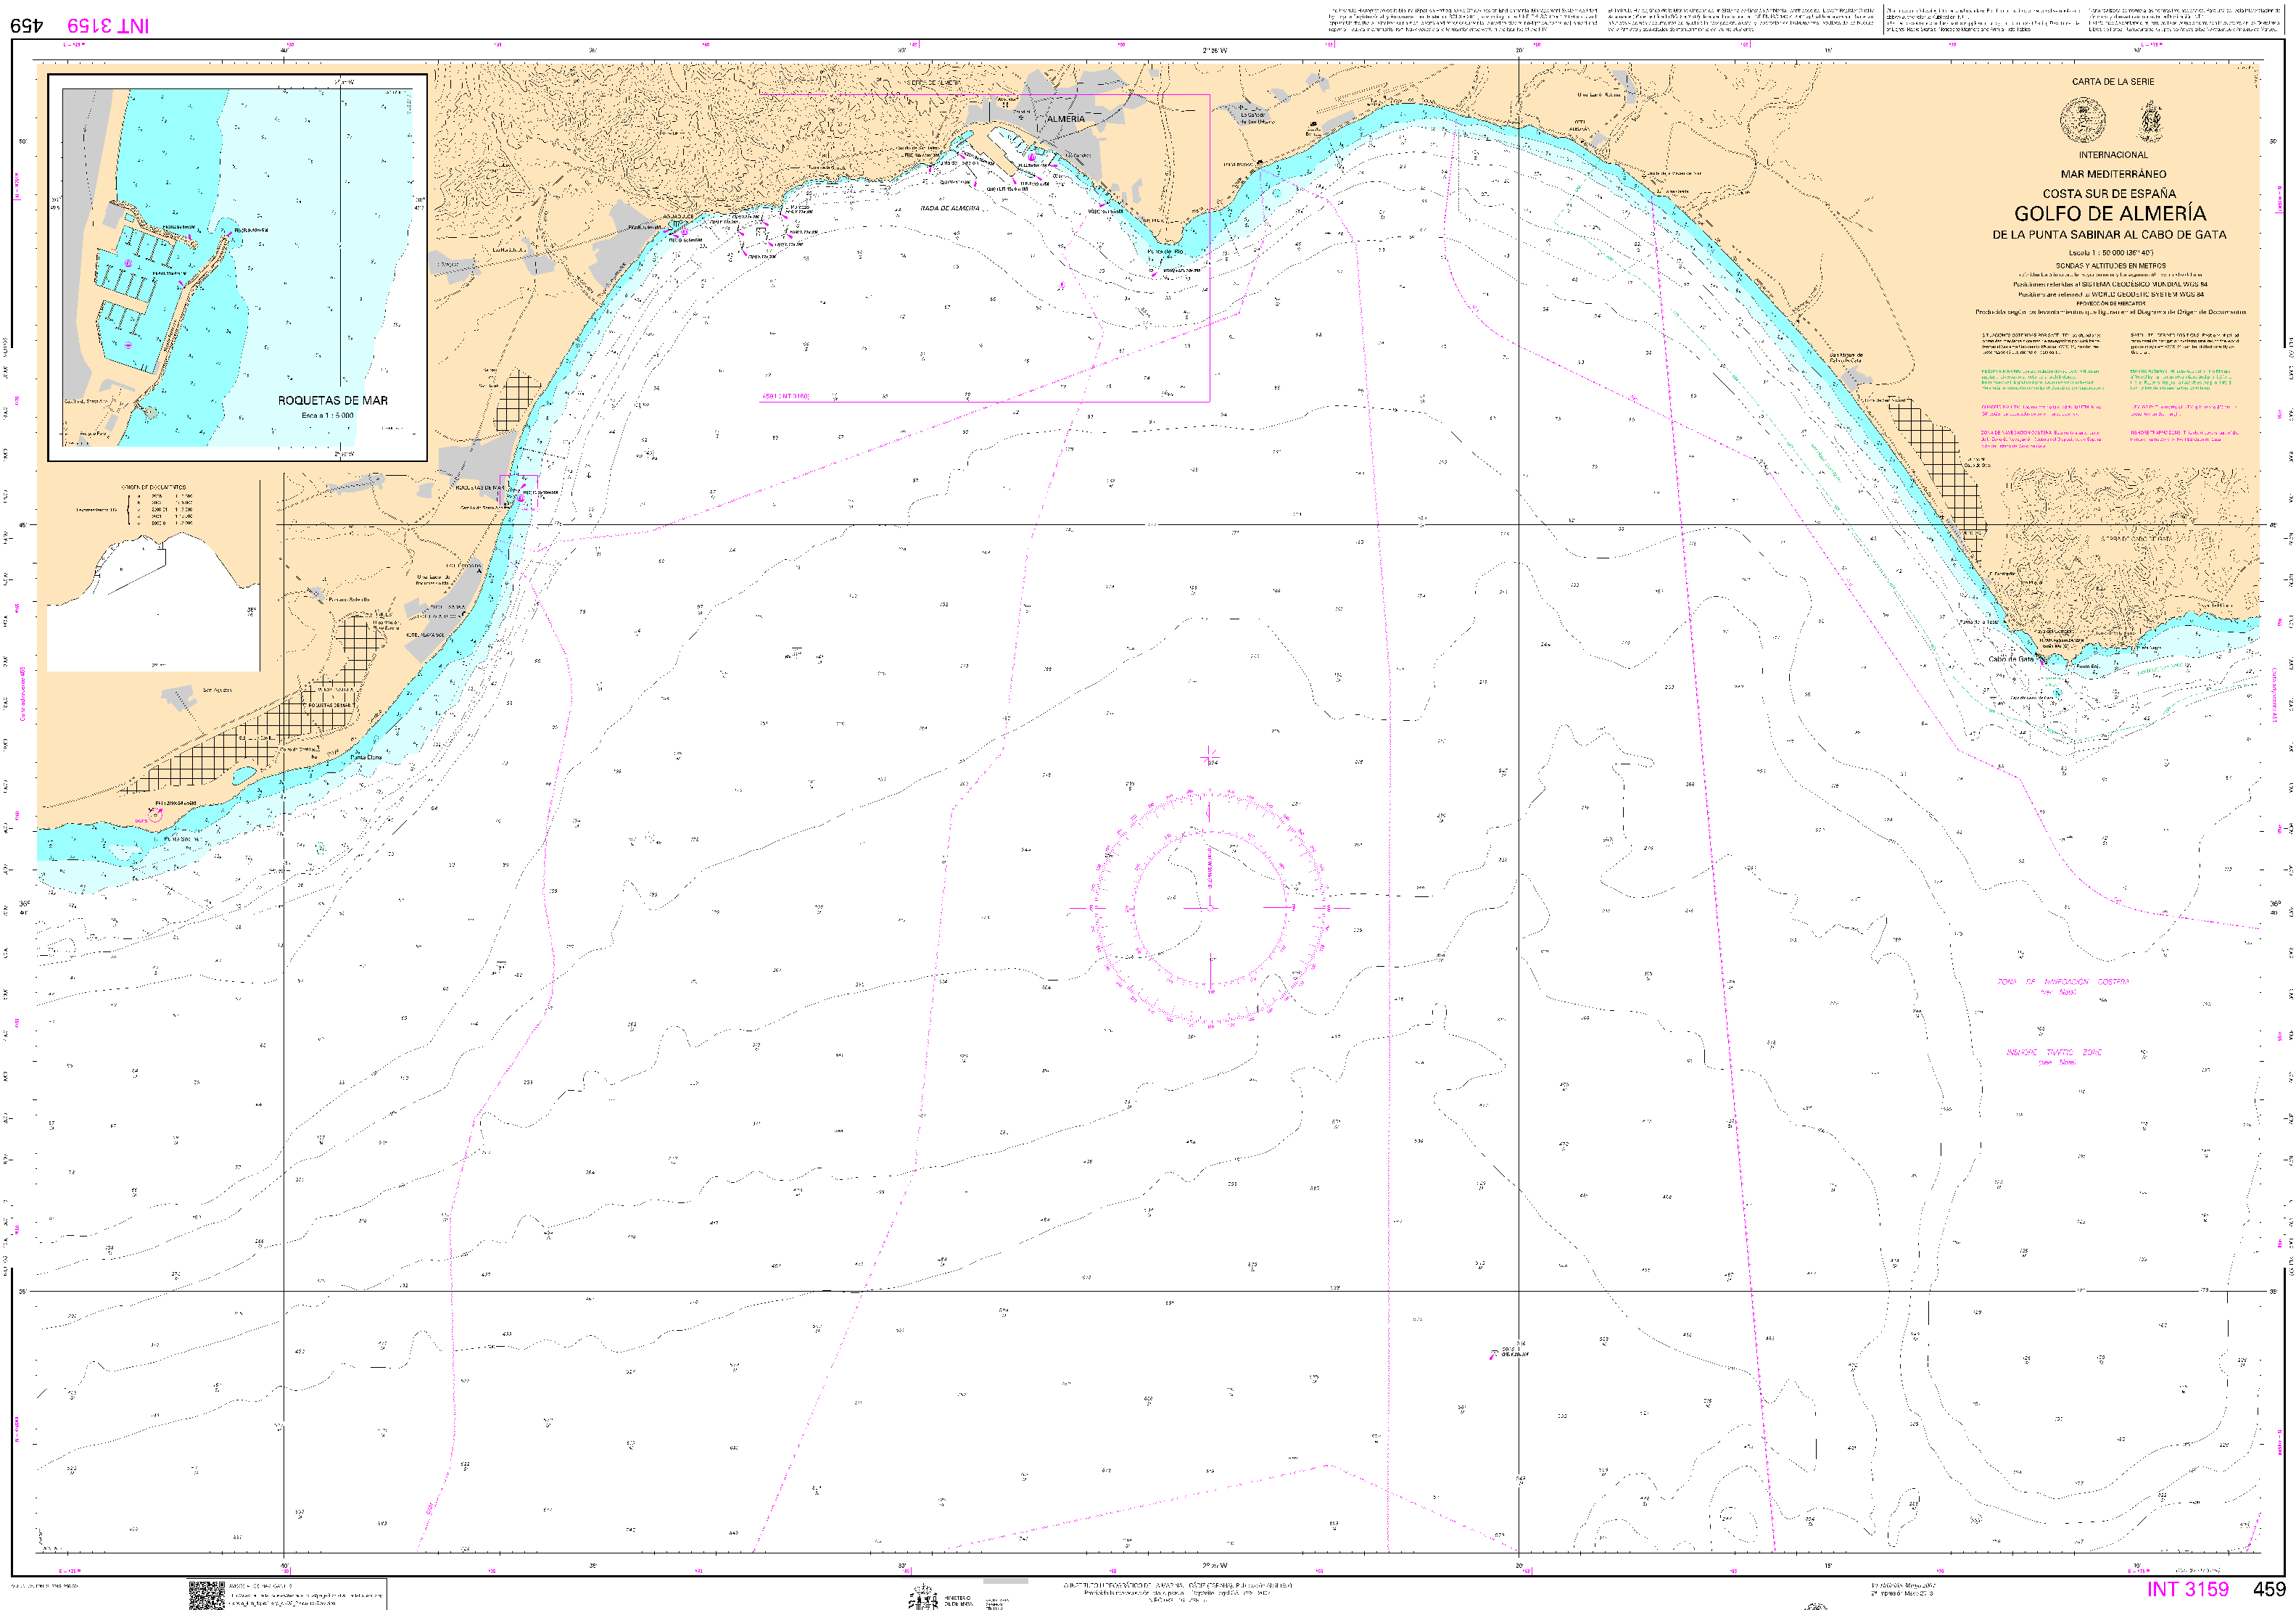Click the GOLFO DE ALMERÍA chart title

[x=2110, y=213]
